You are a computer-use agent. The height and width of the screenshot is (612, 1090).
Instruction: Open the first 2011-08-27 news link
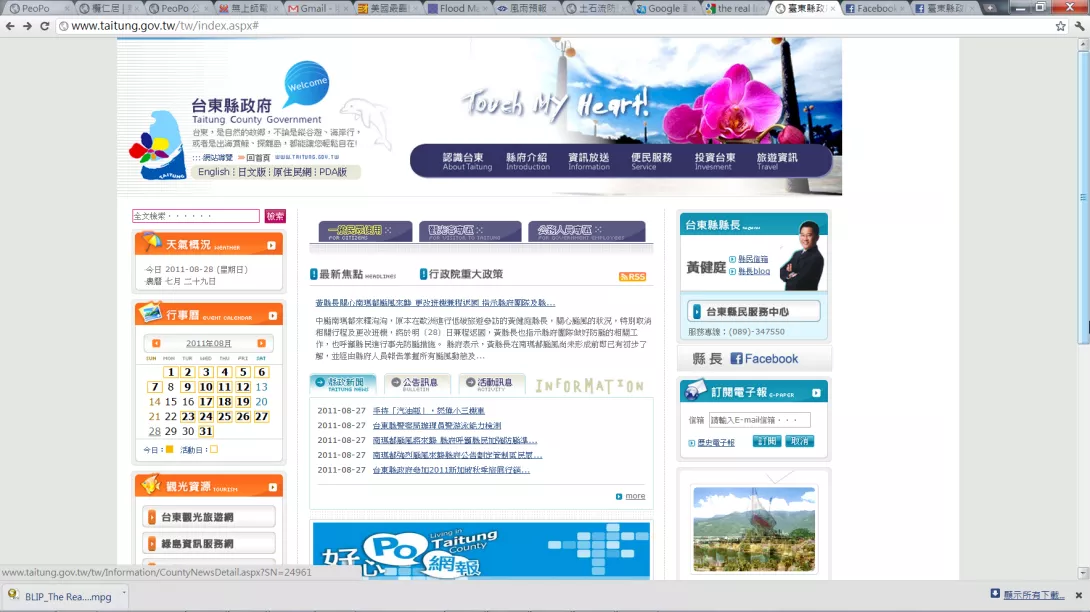pyautogui.click(x=428, y=411)
